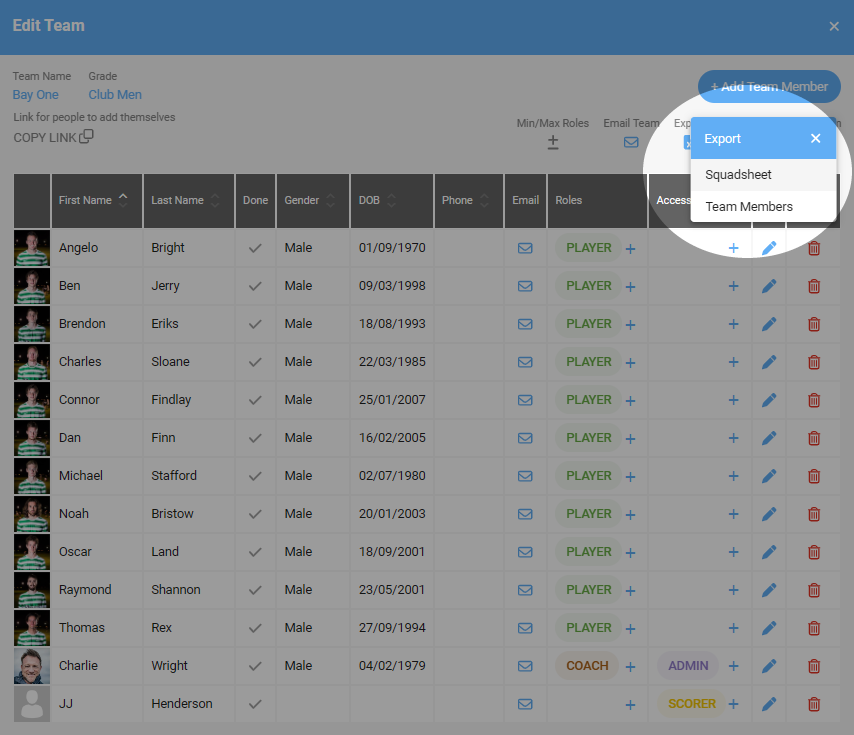Add access for JJ Henderson next to SCORER
Screen dimensions: 854x735
734,704
